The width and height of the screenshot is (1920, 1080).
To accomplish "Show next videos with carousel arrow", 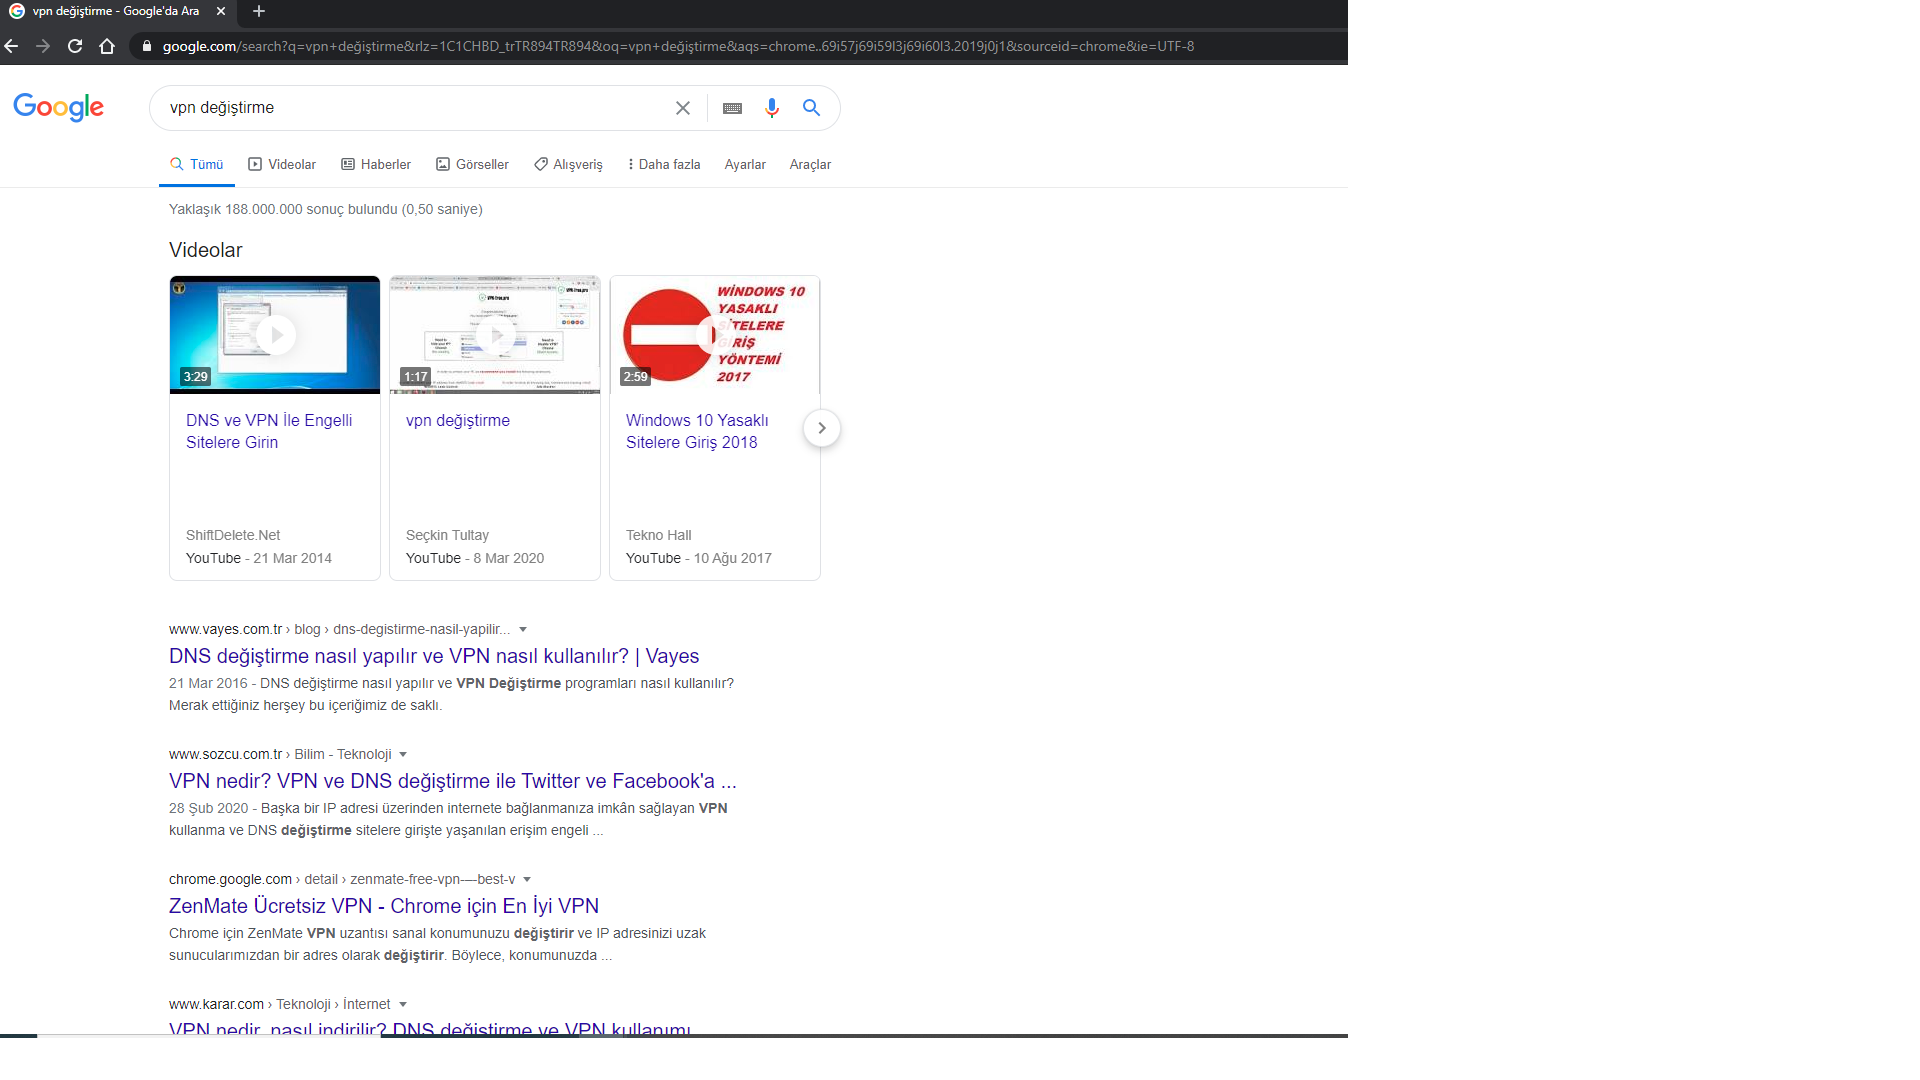I will pyautogui.click(x=822, y=428).
